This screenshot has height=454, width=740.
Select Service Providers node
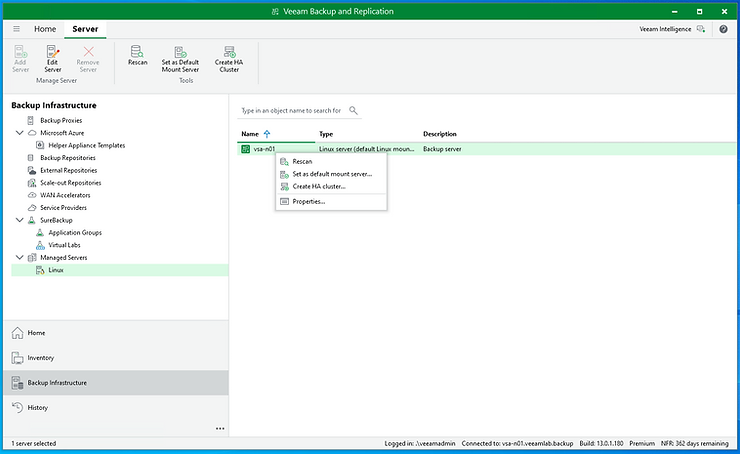(x=63, y=208)
